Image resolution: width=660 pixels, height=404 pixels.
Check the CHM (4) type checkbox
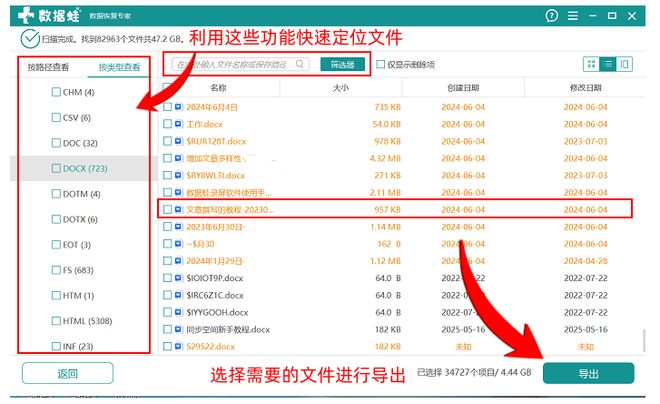click(56, 92)
